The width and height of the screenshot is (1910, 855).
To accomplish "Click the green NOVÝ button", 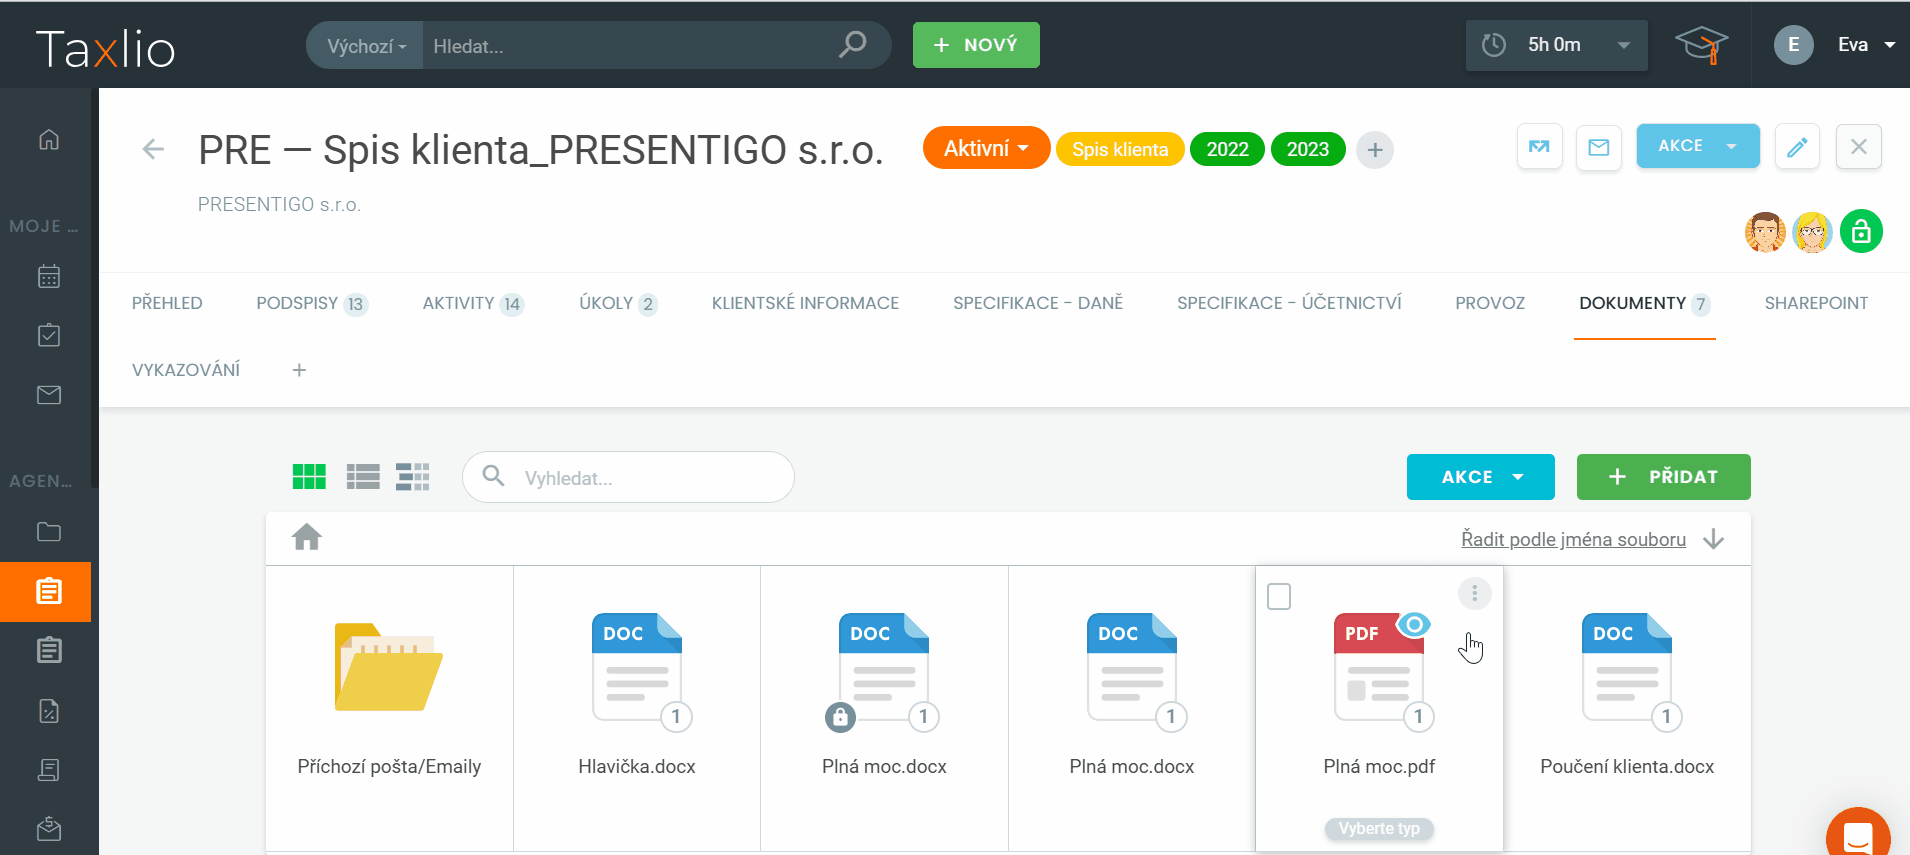I will (976, 45).
